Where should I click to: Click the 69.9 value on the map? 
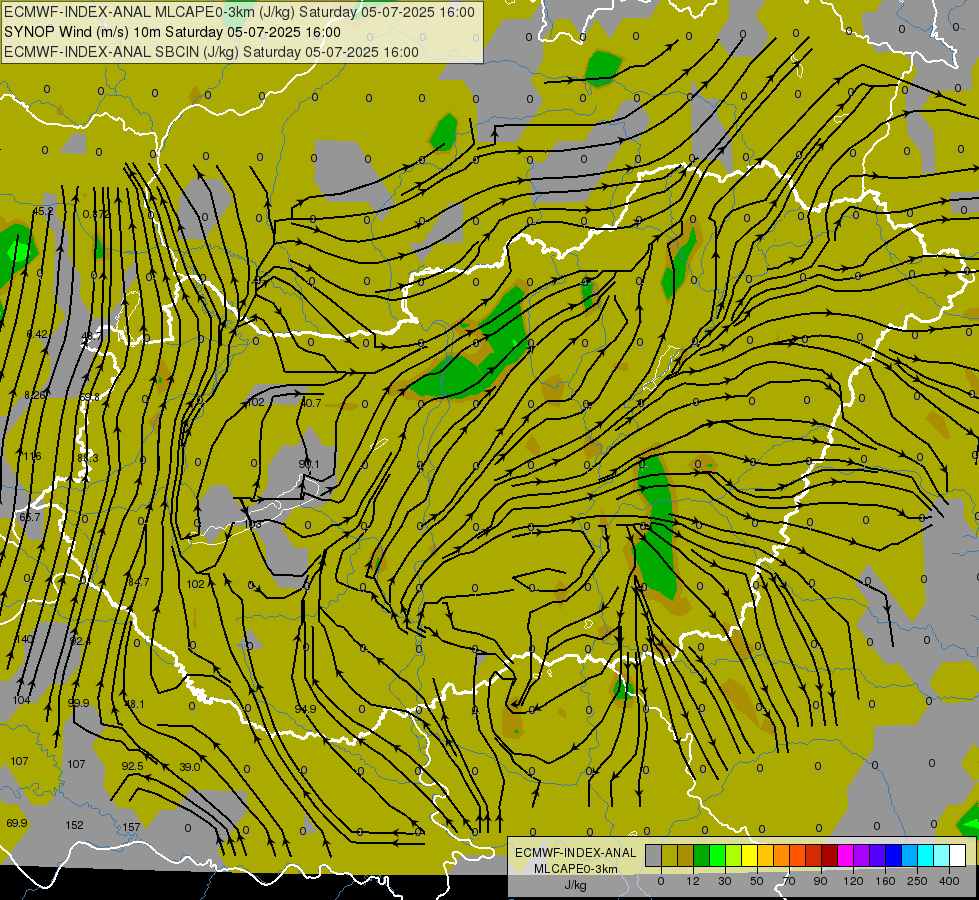tap(17, 823)
